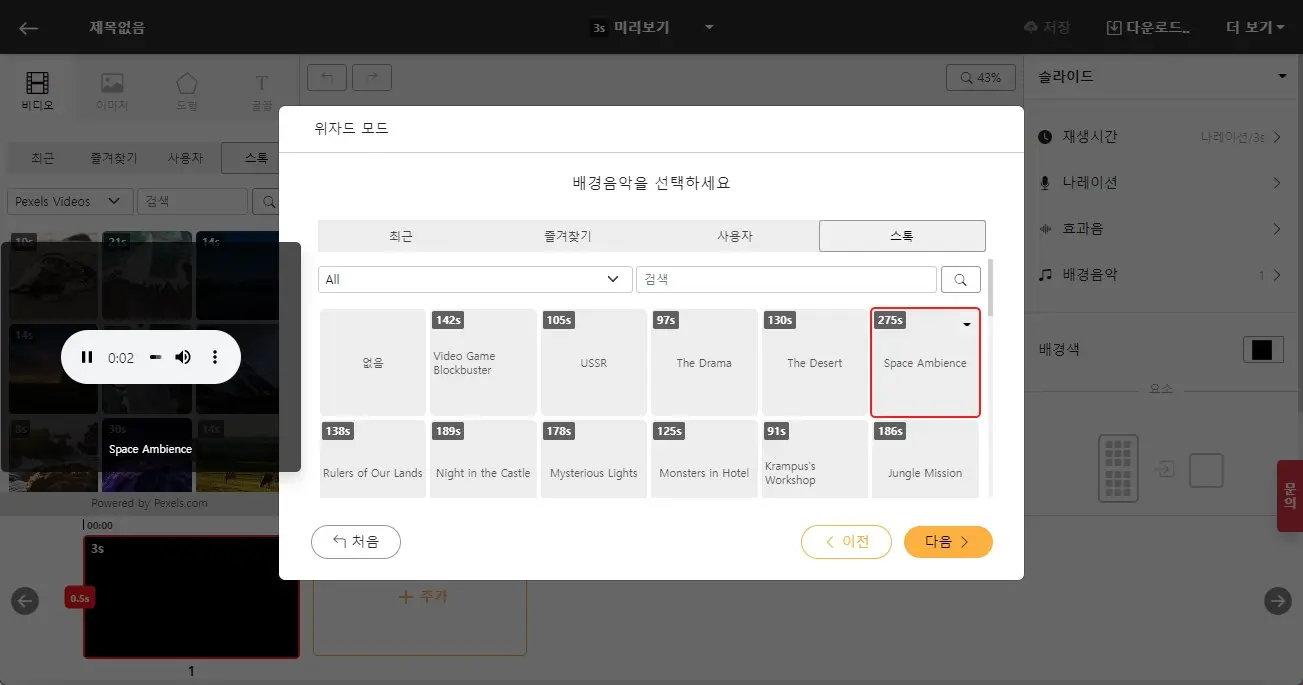Open the 배경색 black color swatch
1303x685 pixels.
1264,350
